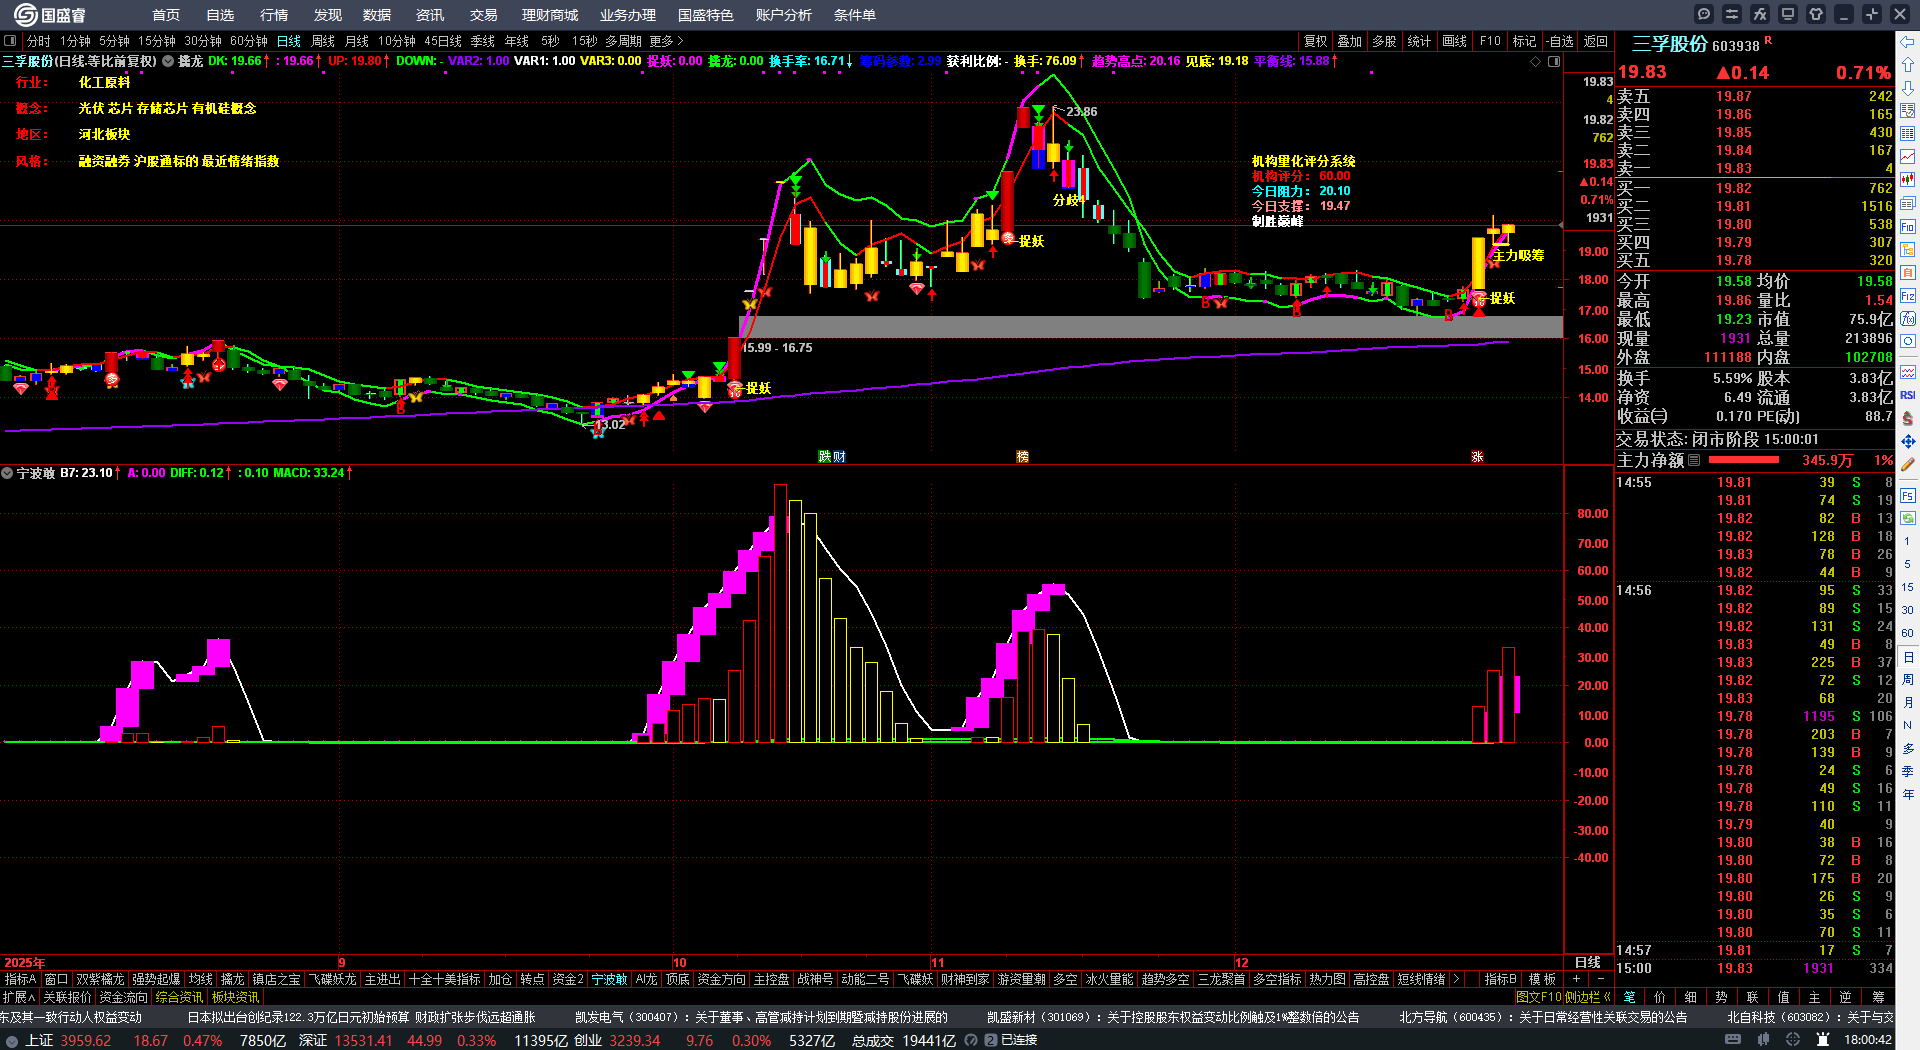Viewport: 1920px width, 1050px height.
Task: Switch to the 周线 period tab
Action: (x=323, y=41)
